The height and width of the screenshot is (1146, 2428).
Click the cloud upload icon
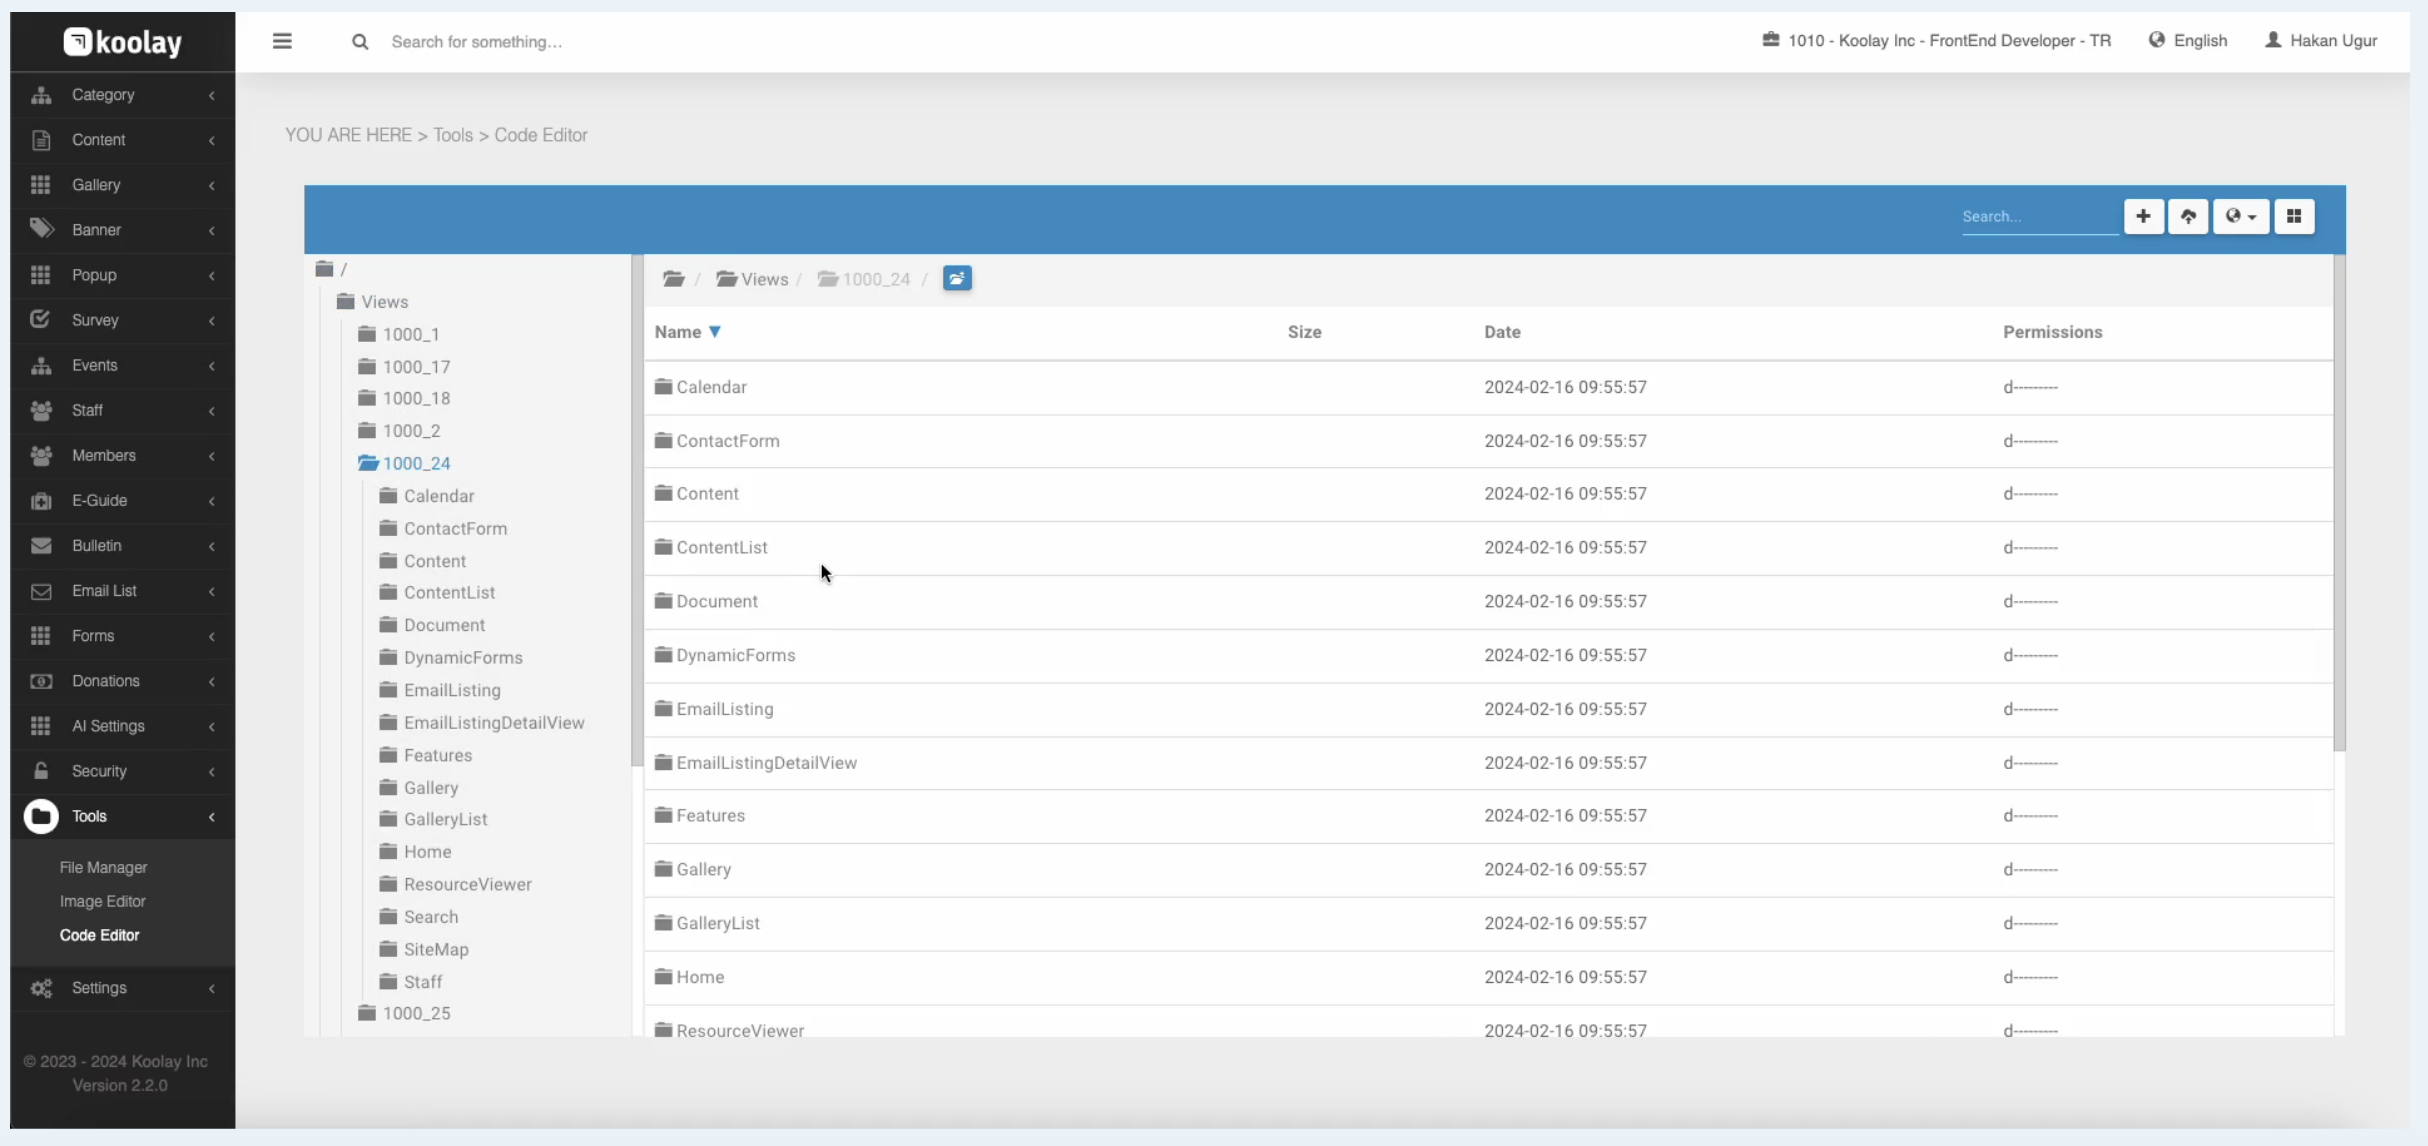(x=2188, y=216)
